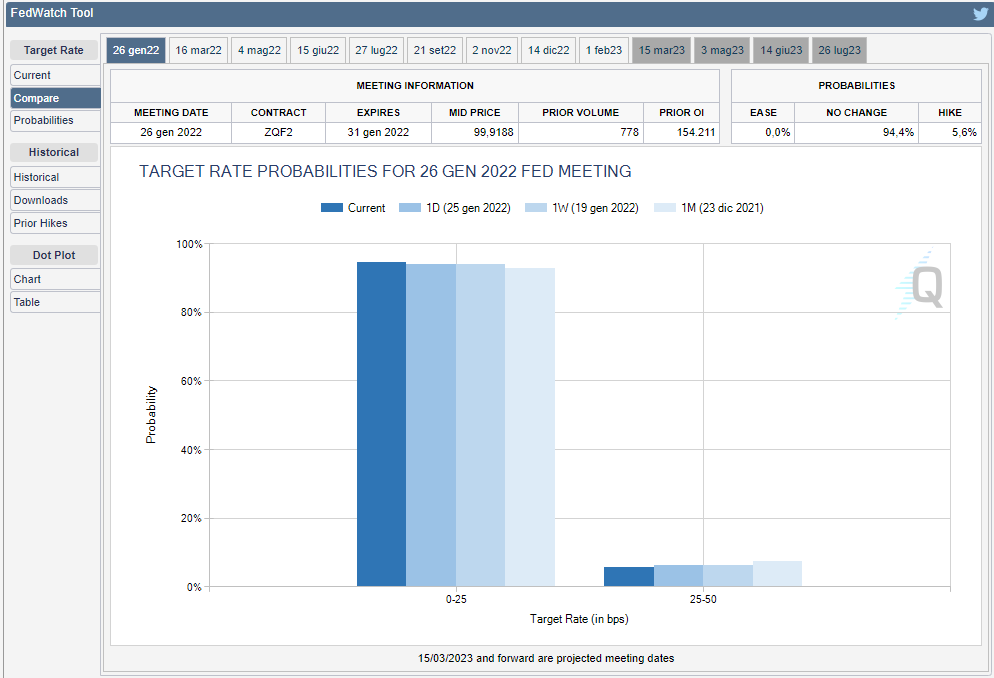Open the 26 lug23 tab
This screenshot has height=678, width=994.
click(x=840, y=50)
